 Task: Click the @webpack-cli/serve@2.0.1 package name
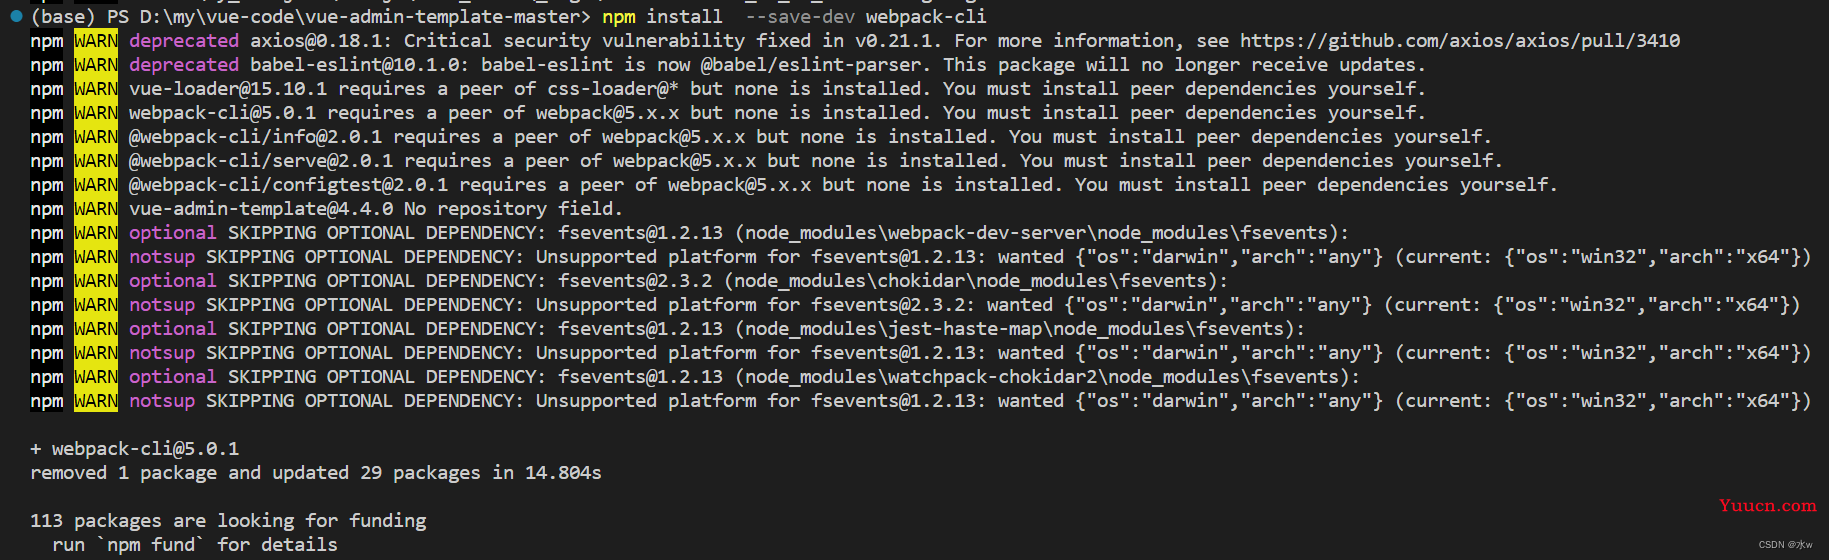(260, 161)
